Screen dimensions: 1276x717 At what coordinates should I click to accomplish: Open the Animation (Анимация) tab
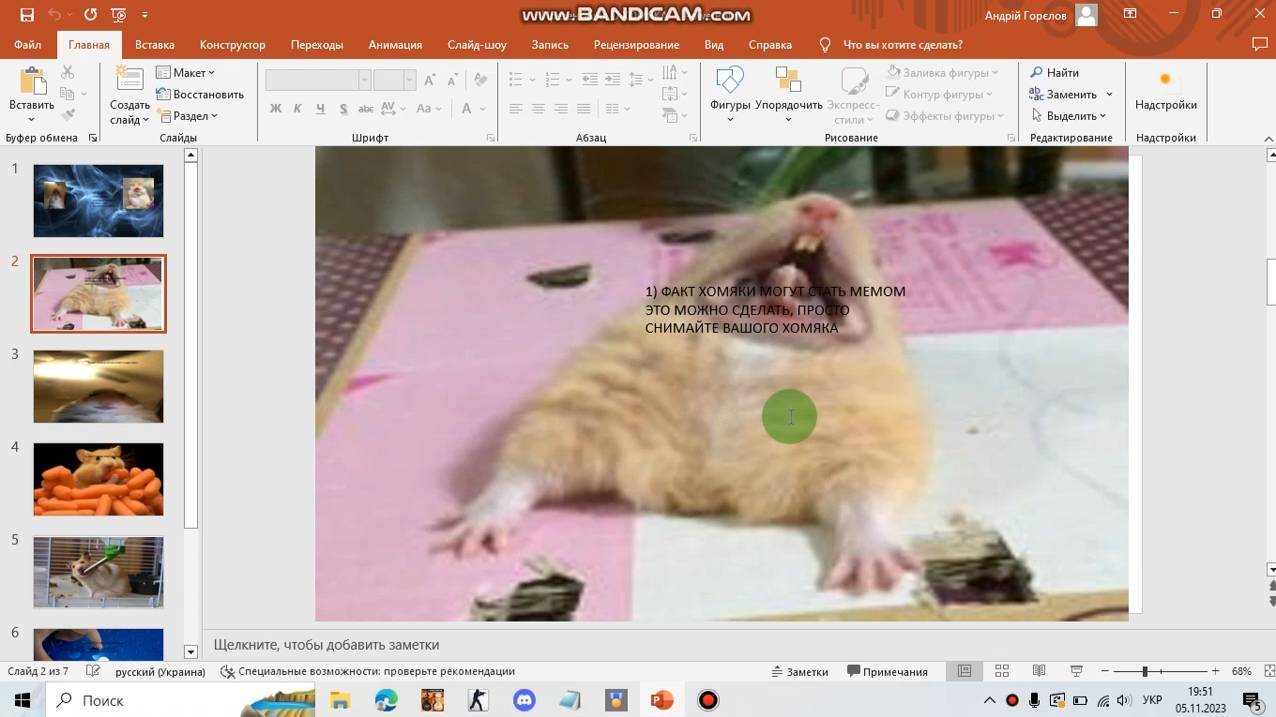tap(394, 45)
